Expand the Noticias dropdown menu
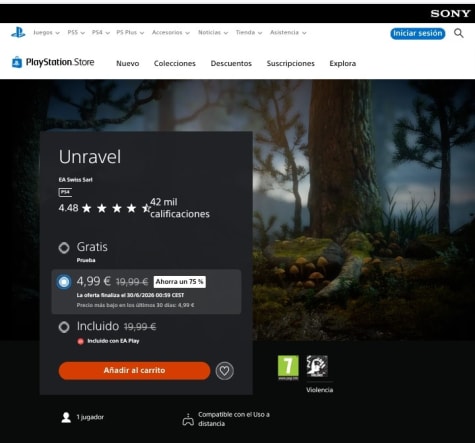 (x=213, y=33)
